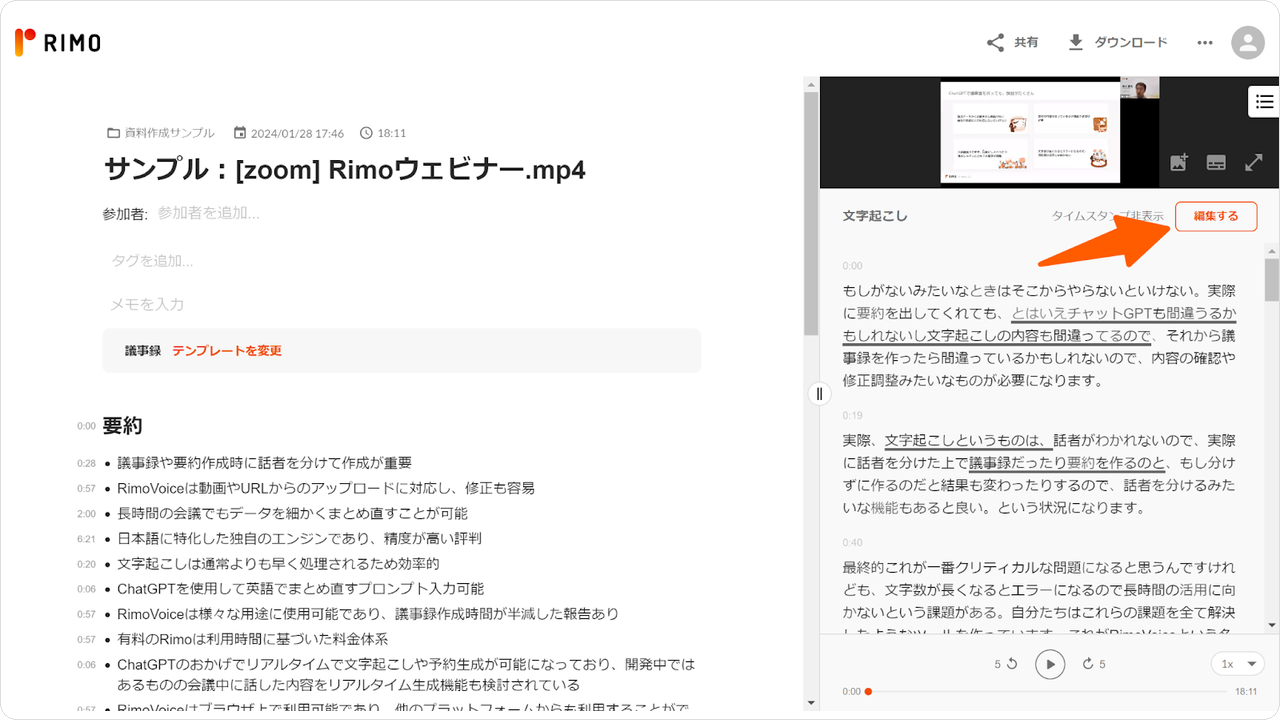
Task: Expand the video to fullscreen
Action: point(1253,162)
